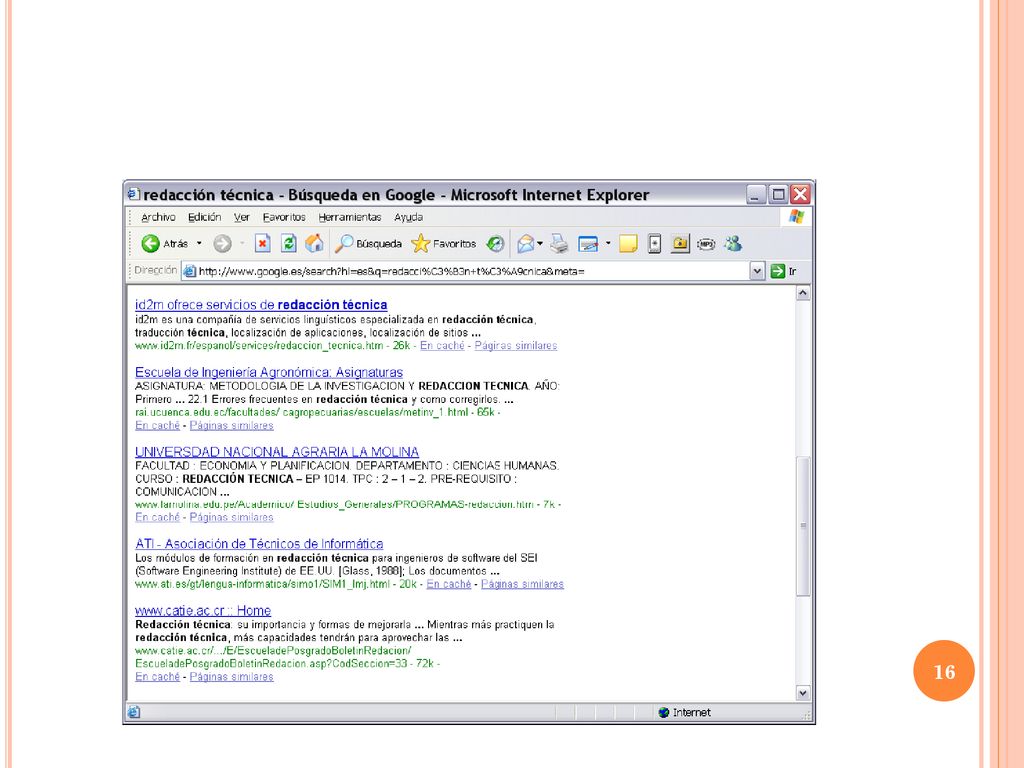Refresh the page with green arrows icon
The image size is (1024, 768).
289,244
